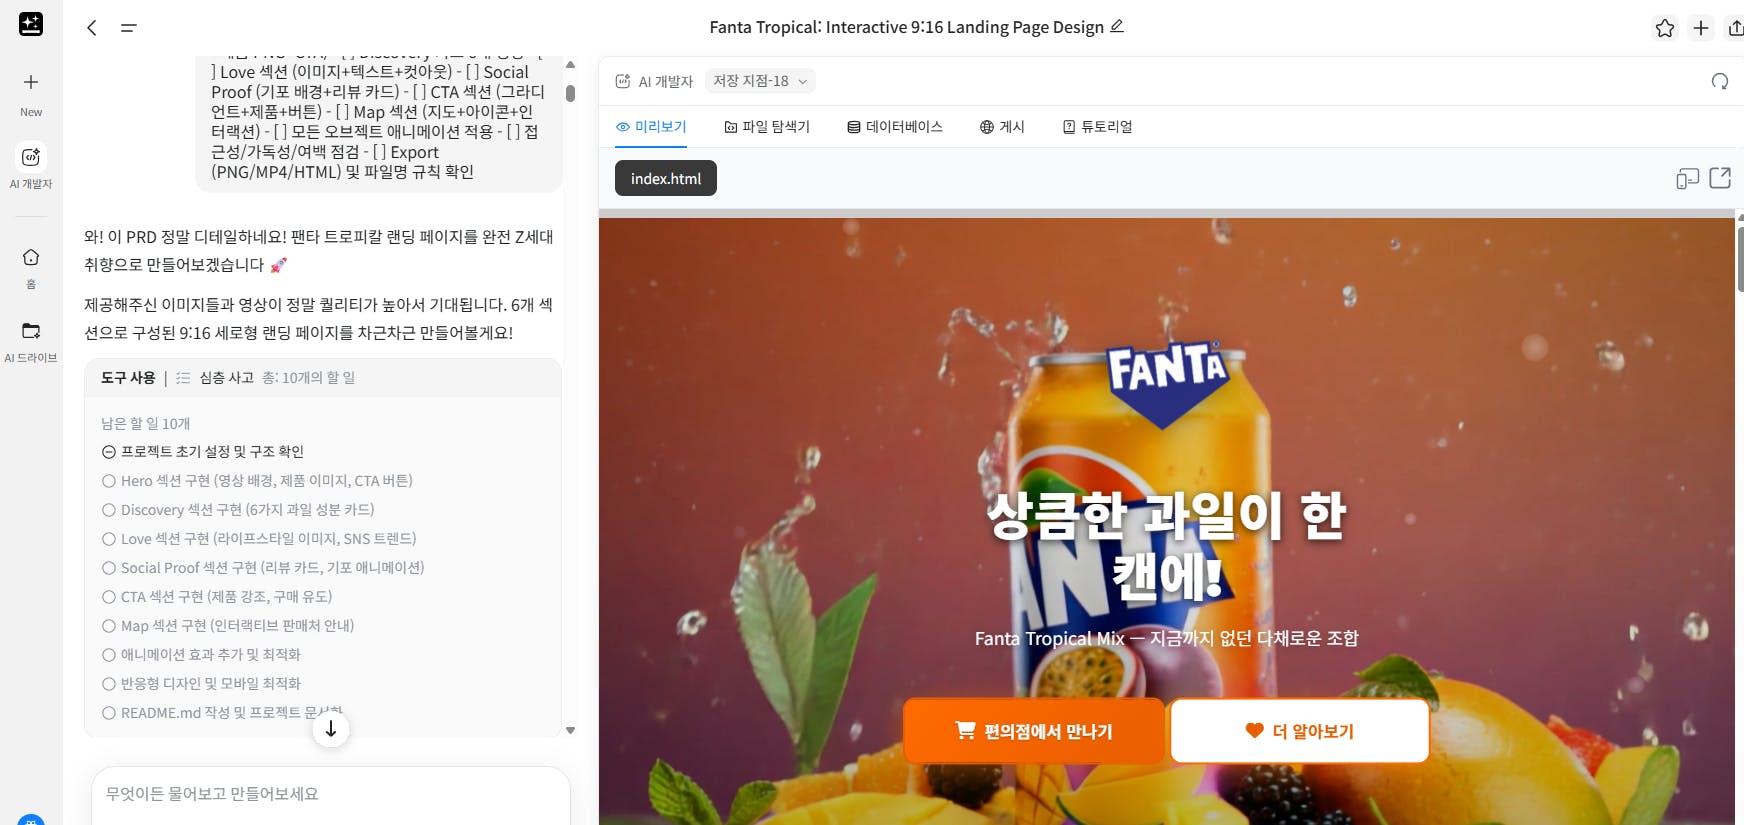This screenshot has height=825, width=1744.
Task: Go back with the left arrow icon
Action: pyautogui.click(x=92, y=28)
